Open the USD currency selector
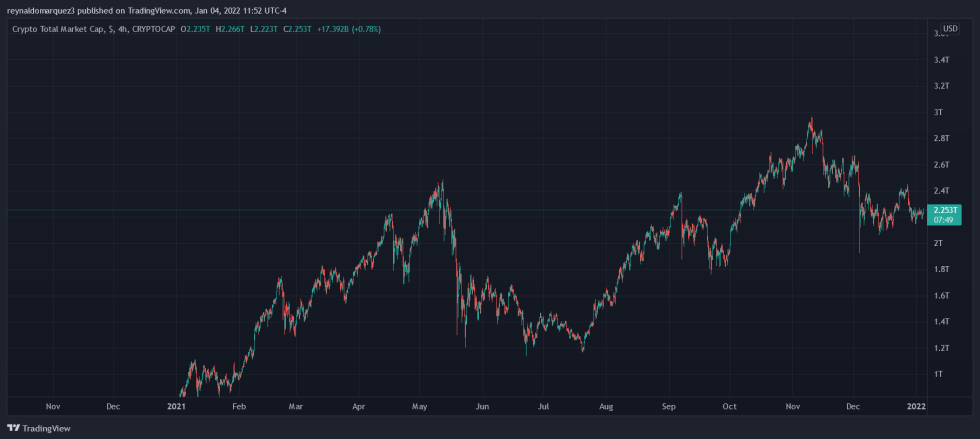 coord(950,29)
